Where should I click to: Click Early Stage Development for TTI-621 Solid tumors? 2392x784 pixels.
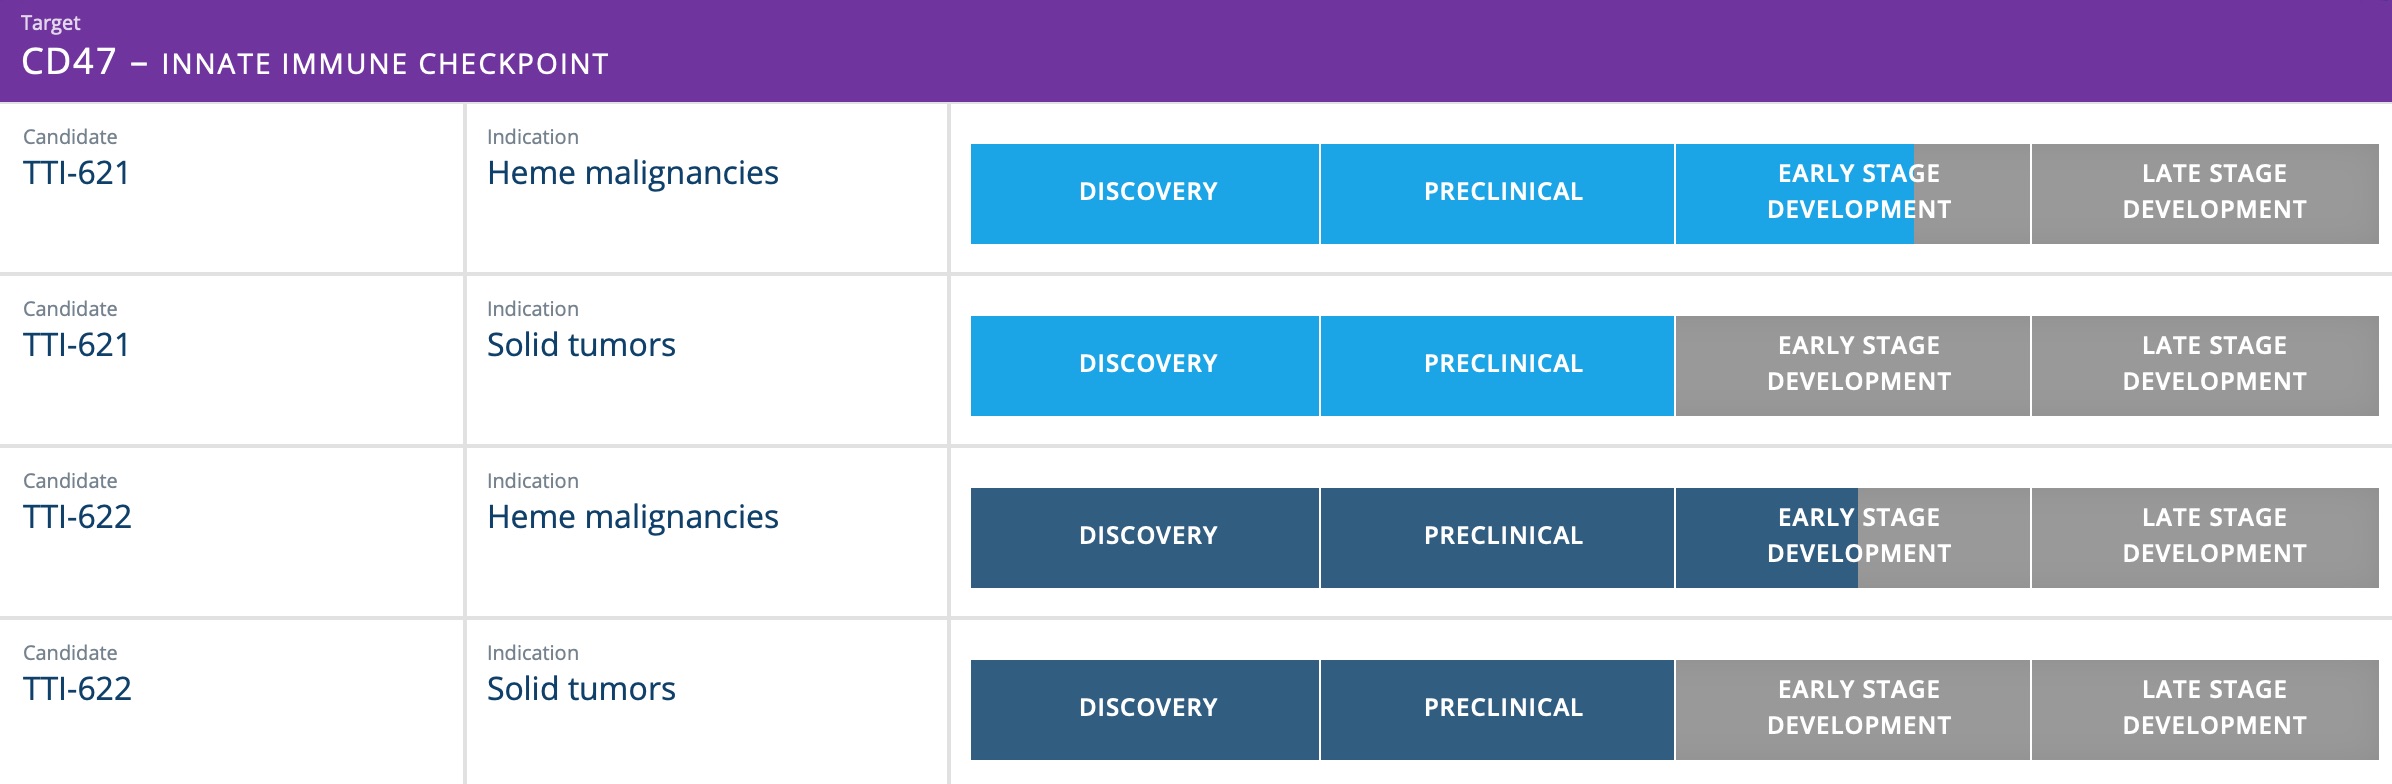pyautogui.click(x=1858, y=365)
